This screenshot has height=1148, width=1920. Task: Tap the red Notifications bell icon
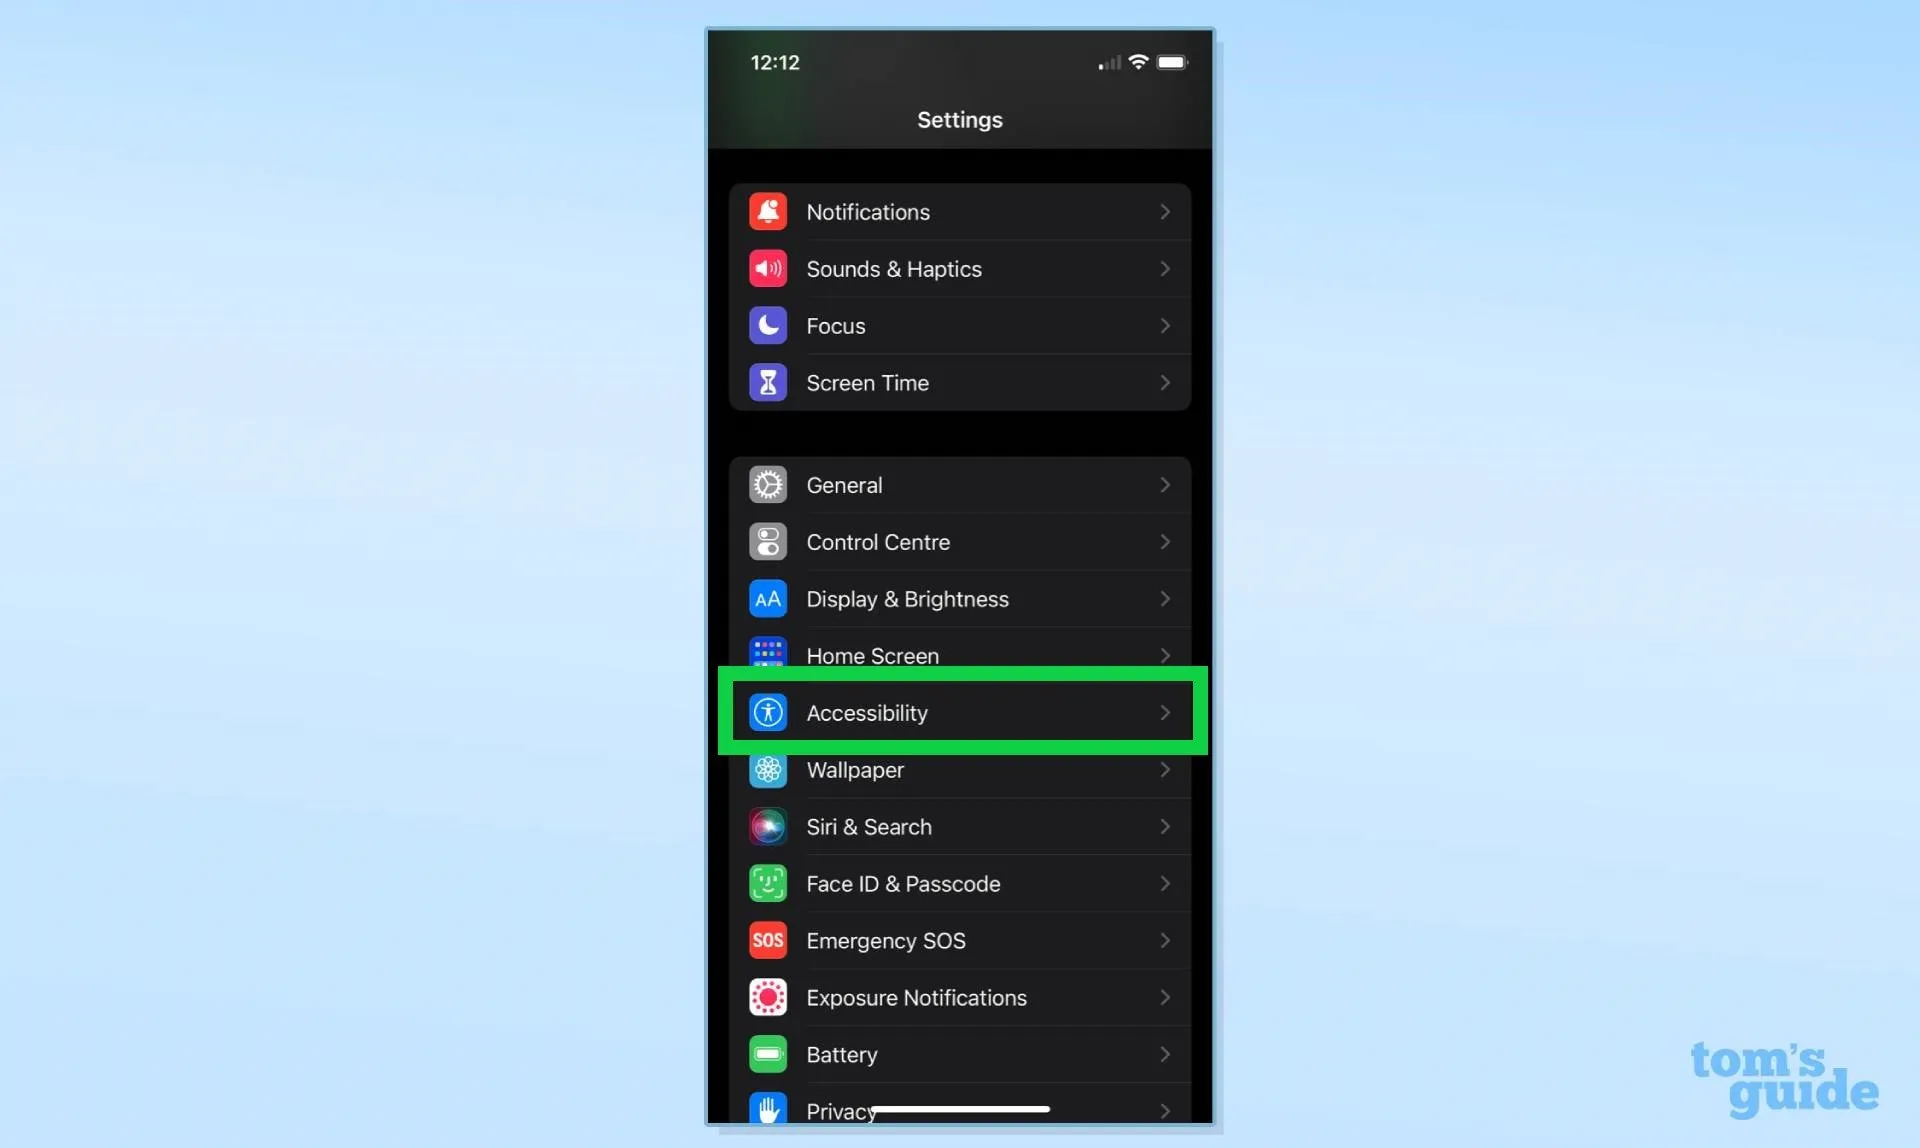767,212
